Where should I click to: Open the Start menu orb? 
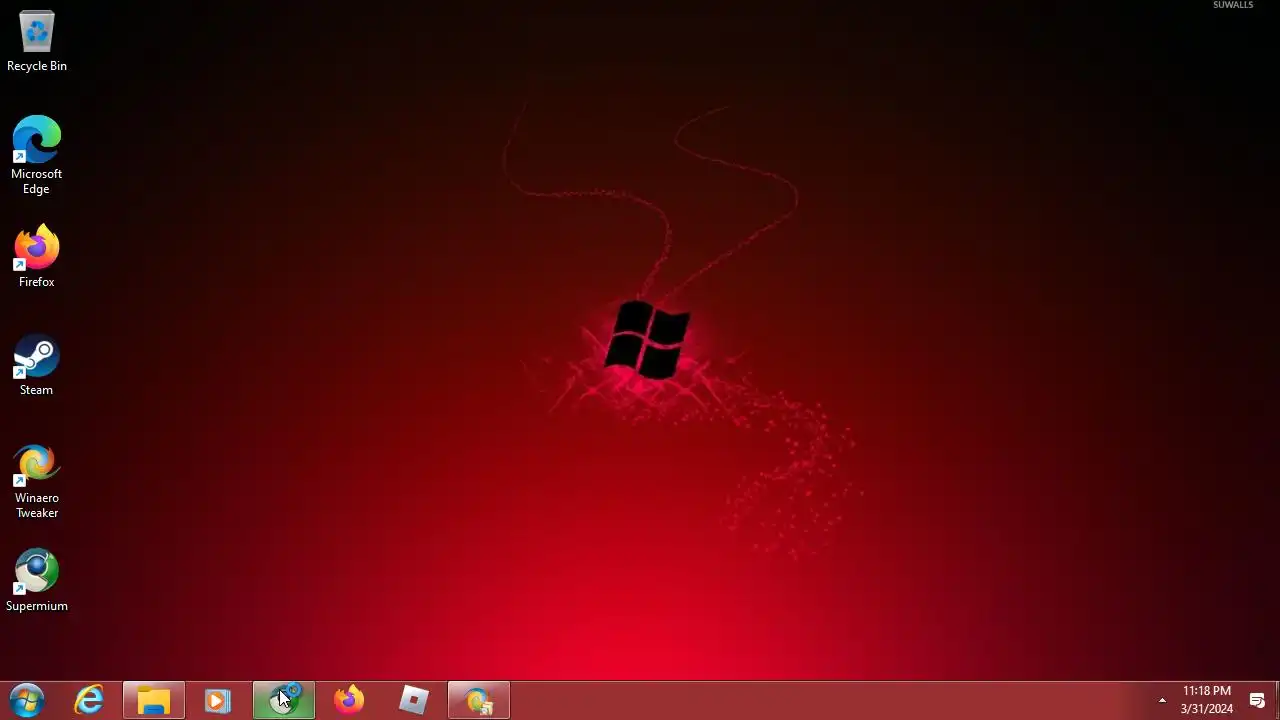point(27,700)
